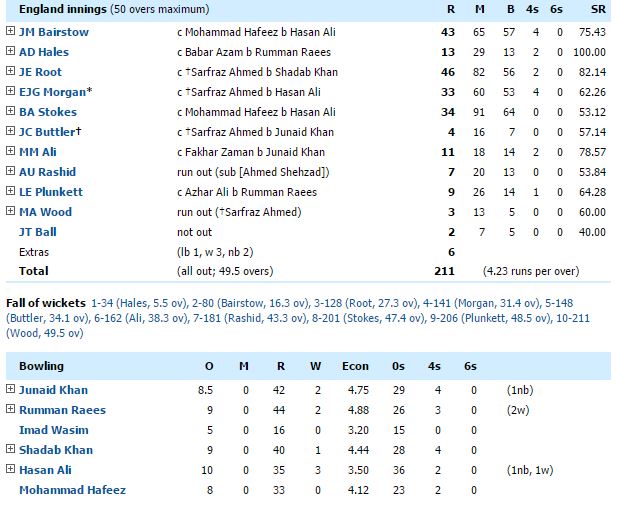Open Imad Wasim player profile

pos(50,430)
